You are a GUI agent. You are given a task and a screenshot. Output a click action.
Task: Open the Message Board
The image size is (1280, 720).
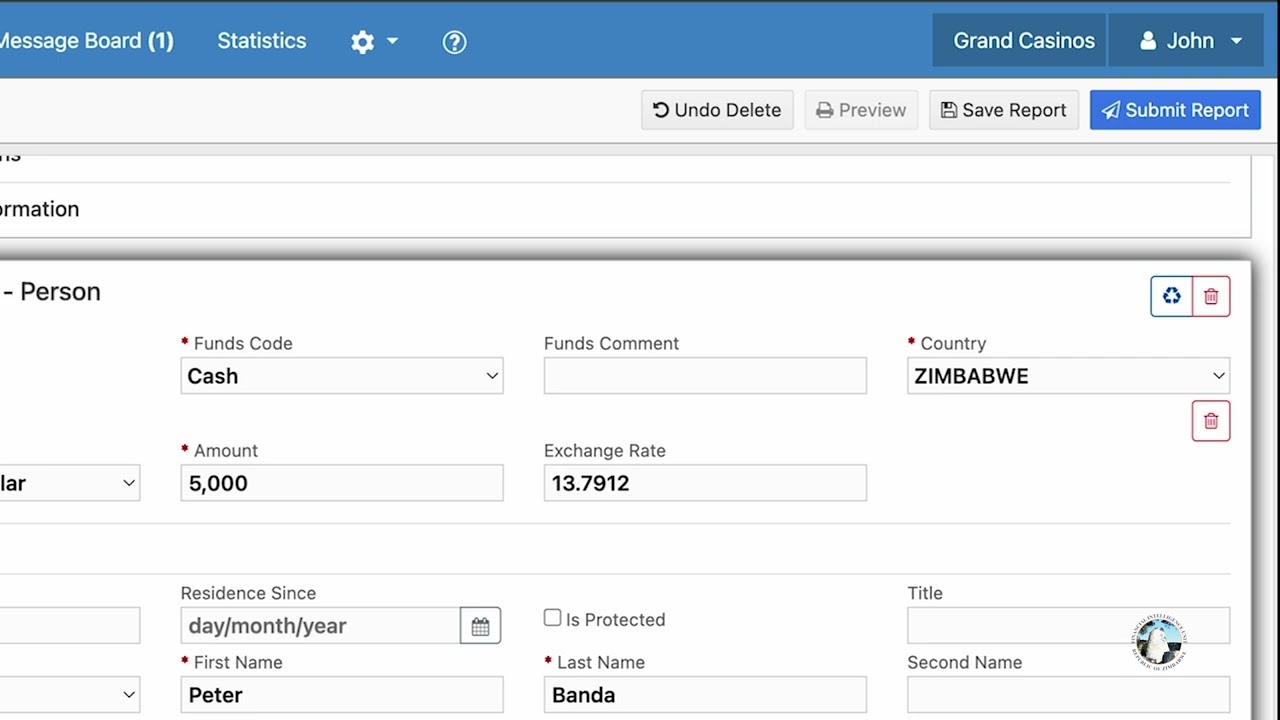click(x=86, y=41)
